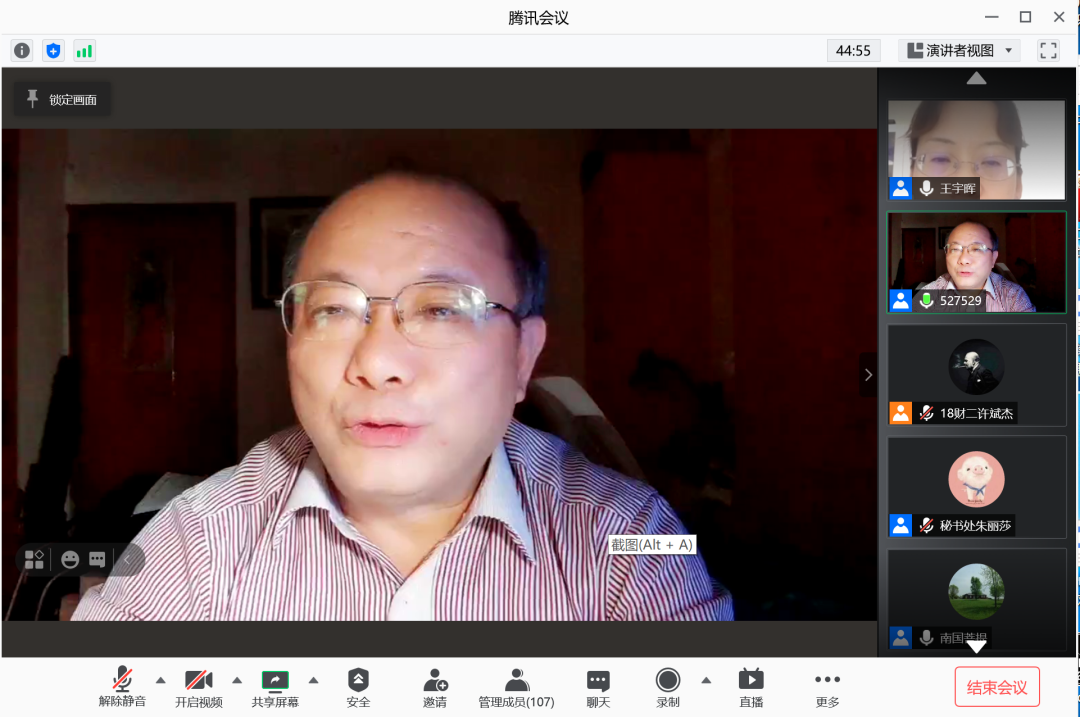Image resolution: width=1080 pixels, height=717 pixels.
Task: Open the 更多 more options menu
Action: click(827, 688)
